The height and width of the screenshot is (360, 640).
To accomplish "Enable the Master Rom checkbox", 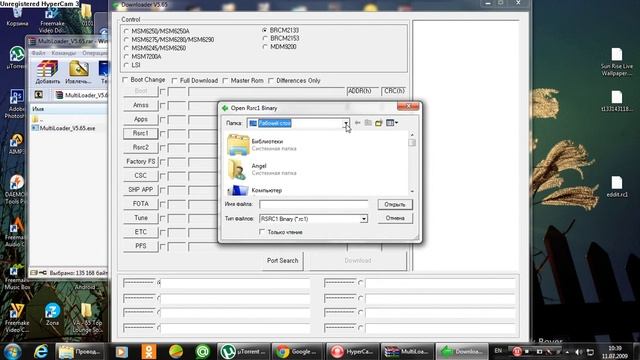I will click(x=225, y=81).
